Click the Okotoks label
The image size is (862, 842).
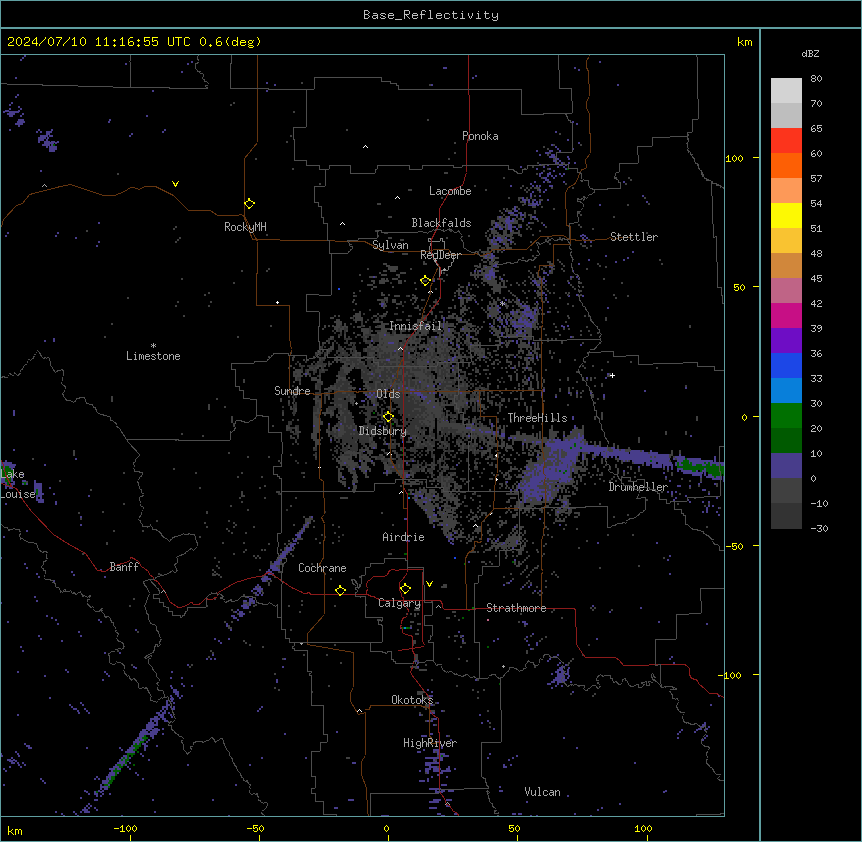pyautogui.click(x=412, y=700)
